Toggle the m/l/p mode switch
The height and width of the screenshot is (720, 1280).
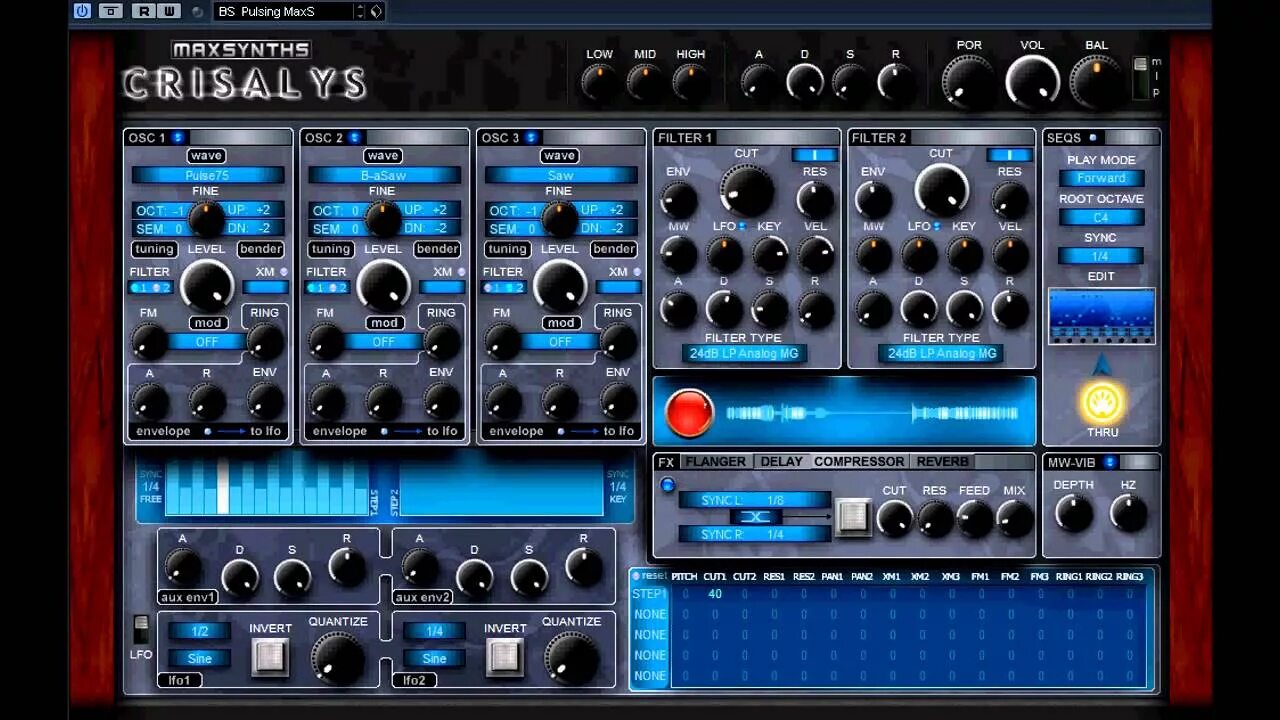coord(1140,79)
